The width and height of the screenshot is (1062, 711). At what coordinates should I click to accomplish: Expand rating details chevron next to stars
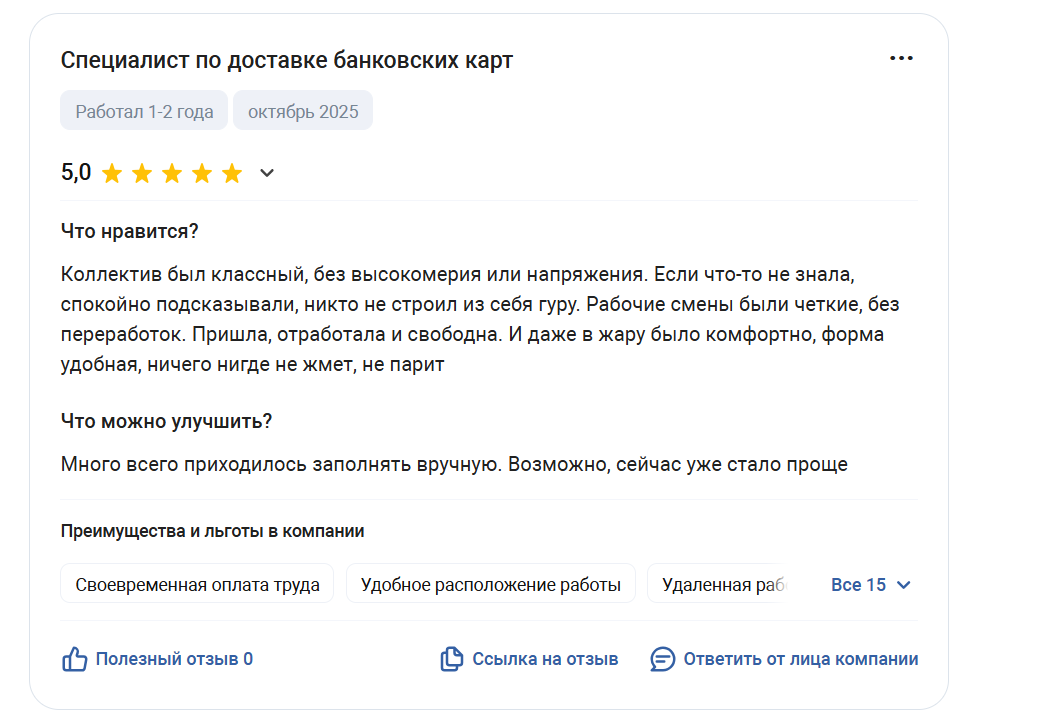coord(267,174)
